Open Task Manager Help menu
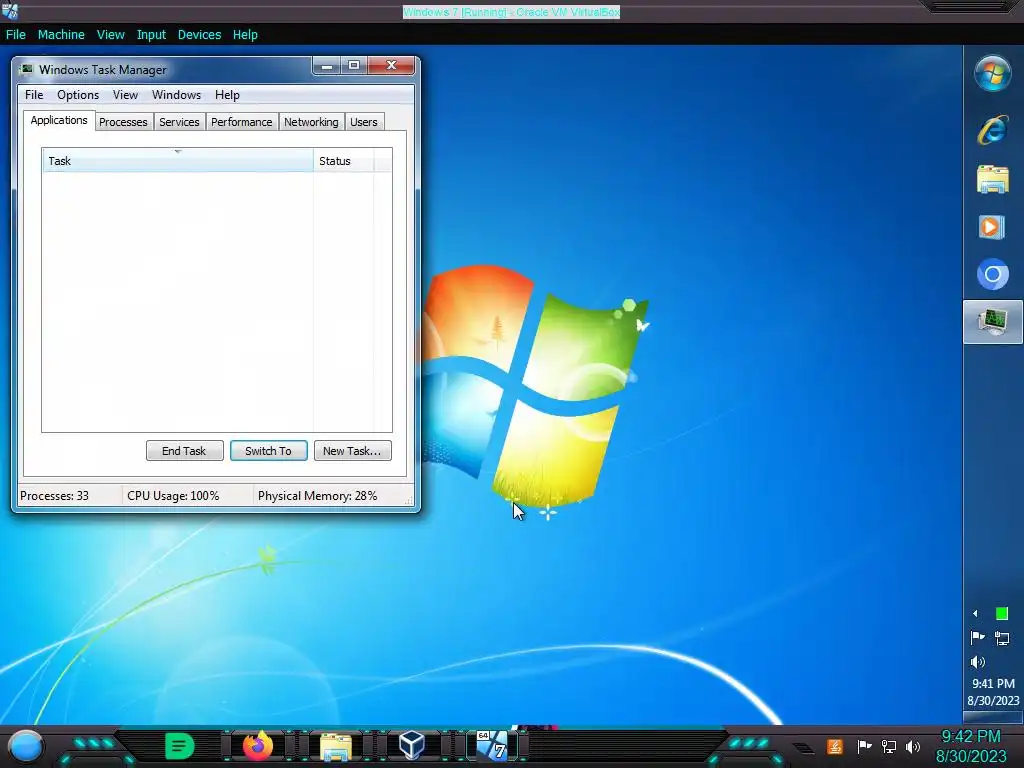The height and width of the screenshot is (768, 1024). pos(227,95)
